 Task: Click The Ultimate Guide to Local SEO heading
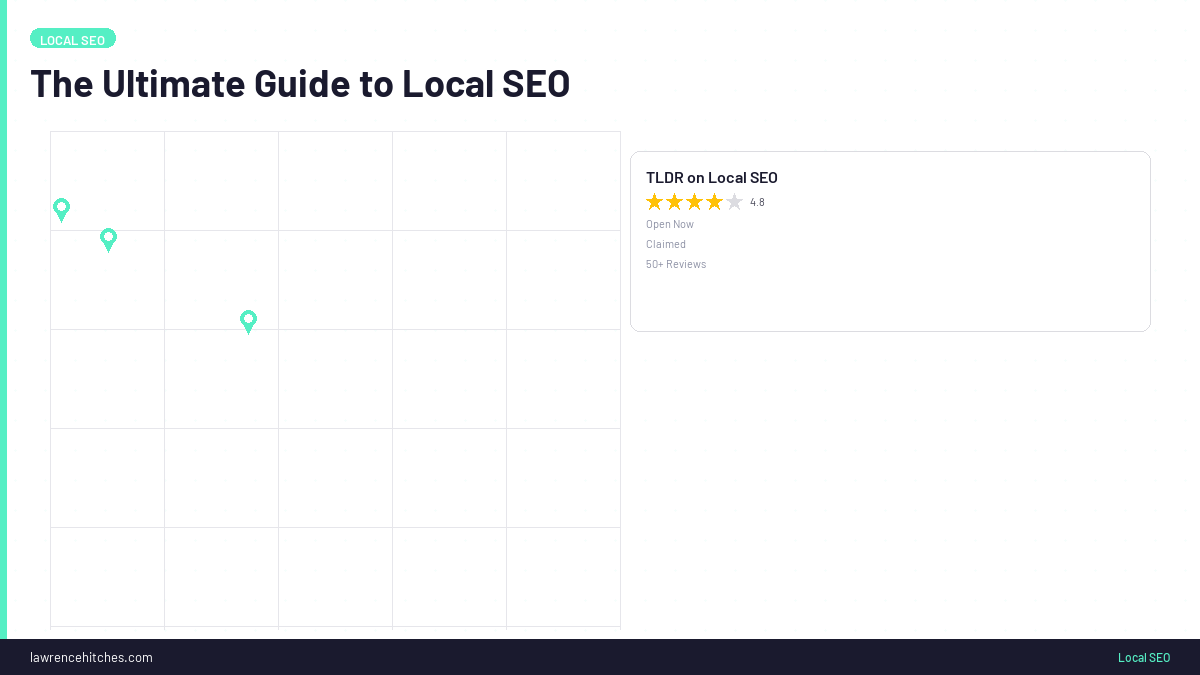coord(300,84)
